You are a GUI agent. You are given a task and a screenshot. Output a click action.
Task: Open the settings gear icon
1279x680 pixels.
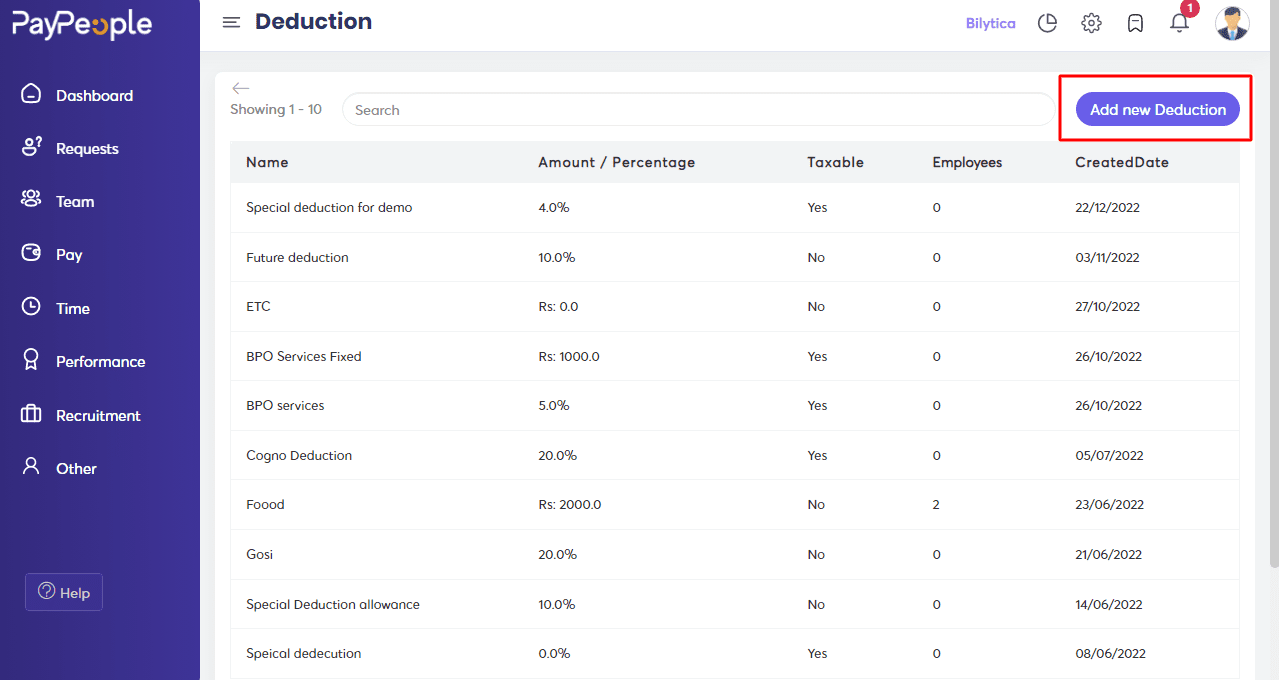pos(1091,23)
